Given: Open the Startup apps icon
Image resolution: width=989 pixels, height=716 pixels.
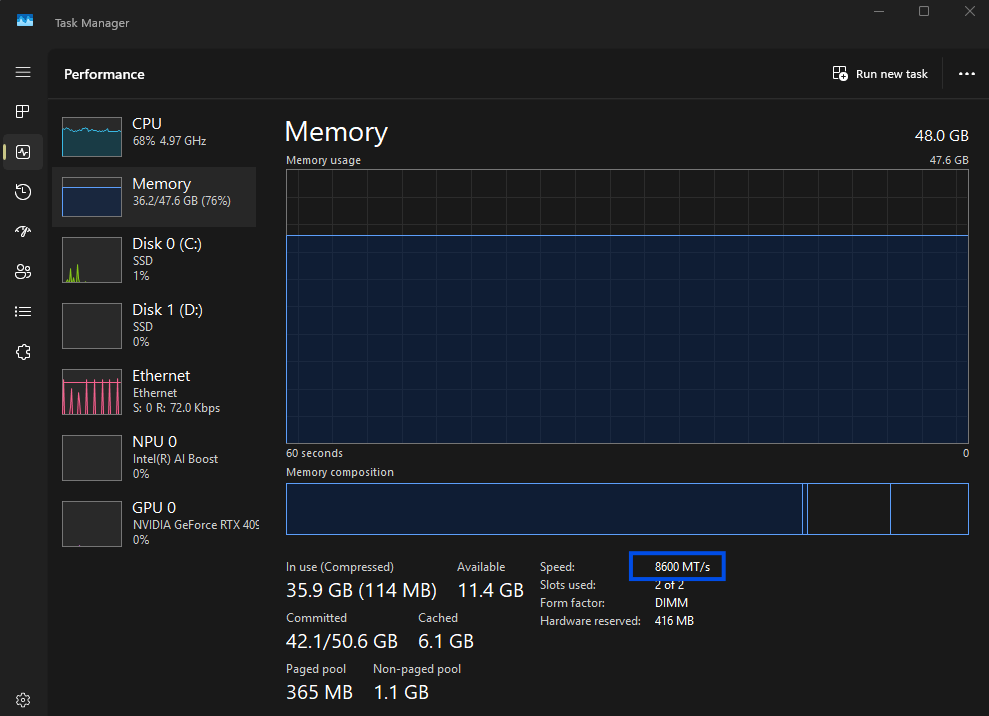Looking at the screenshot, I should (x=22, y=231).
